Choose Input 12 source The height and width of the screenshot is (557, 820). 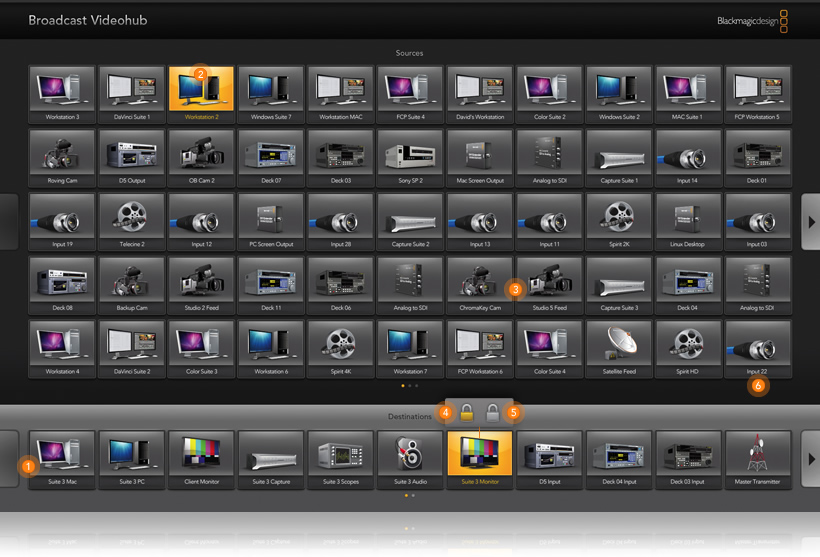point(201,222)
